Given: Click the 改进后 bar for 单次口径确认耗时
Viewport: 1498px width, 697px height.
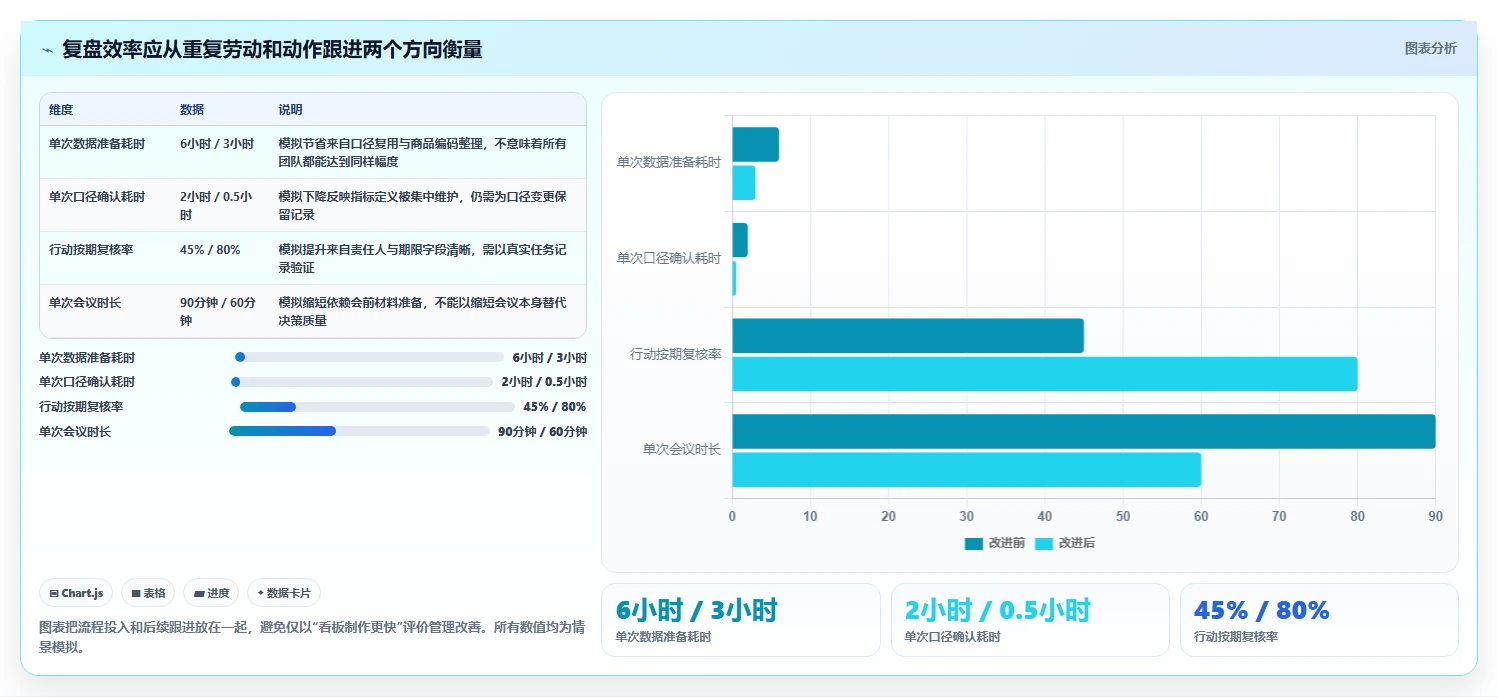Looking at the screenshot, I should pyautogui.click(x=734, y=278).
